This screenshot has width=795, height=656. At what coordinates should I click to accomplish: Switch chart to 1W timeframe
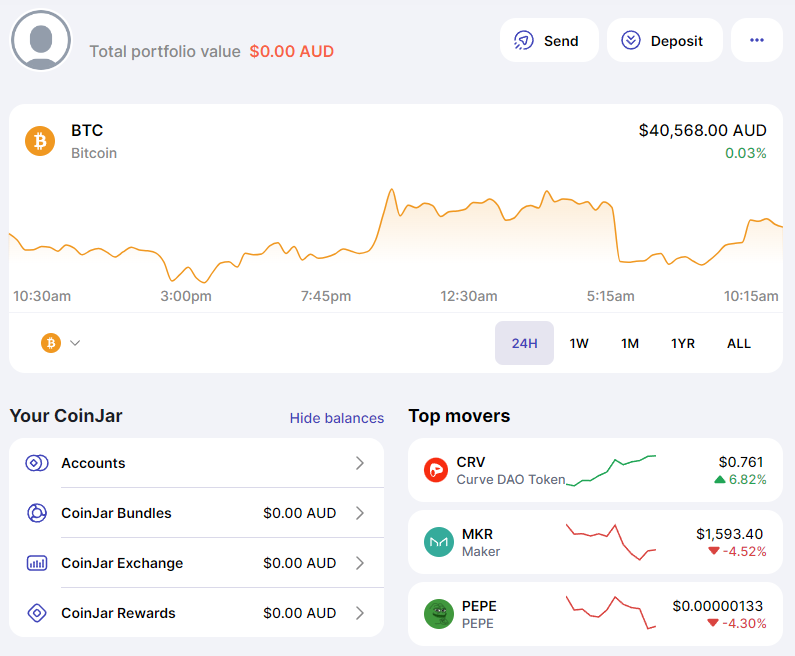[x=579, y=343]
